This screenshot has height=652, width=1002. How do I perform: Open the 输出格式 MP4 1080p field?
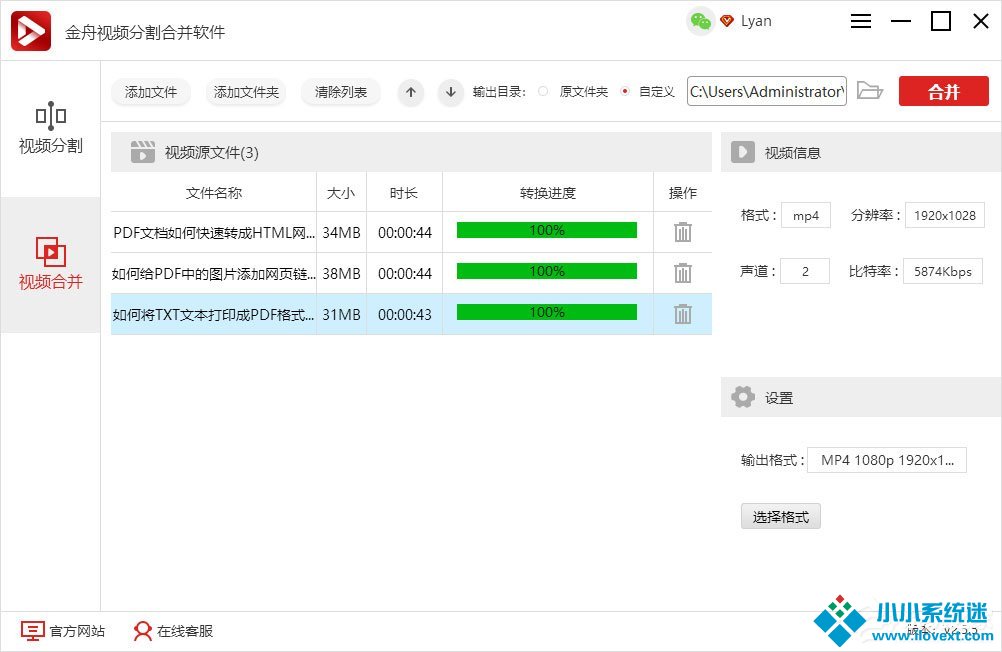click(x=887, y=460)
